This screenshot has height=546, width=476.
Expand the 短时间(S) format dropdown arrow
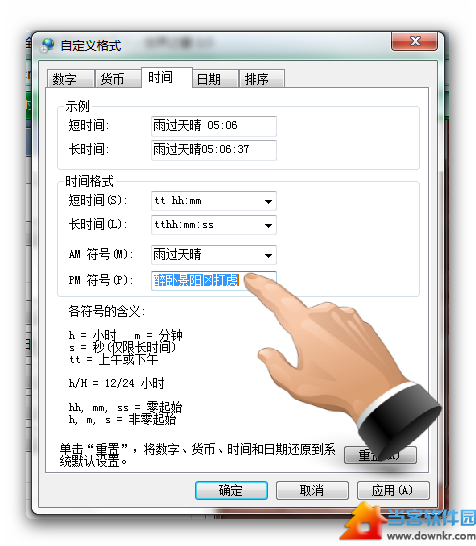pyautogui.click(x=268, y=201)
